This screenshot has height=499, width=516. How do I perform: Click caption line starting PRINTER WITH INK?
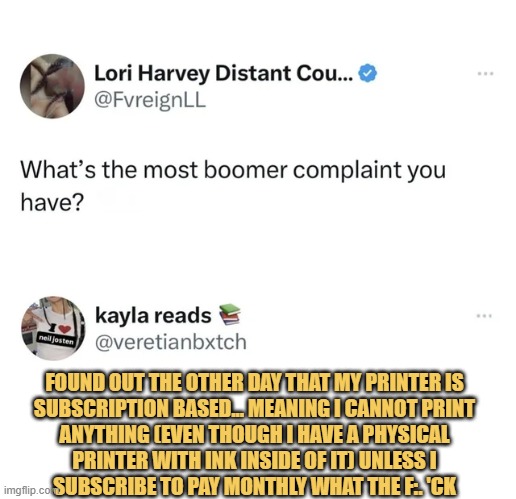(254, 460)
